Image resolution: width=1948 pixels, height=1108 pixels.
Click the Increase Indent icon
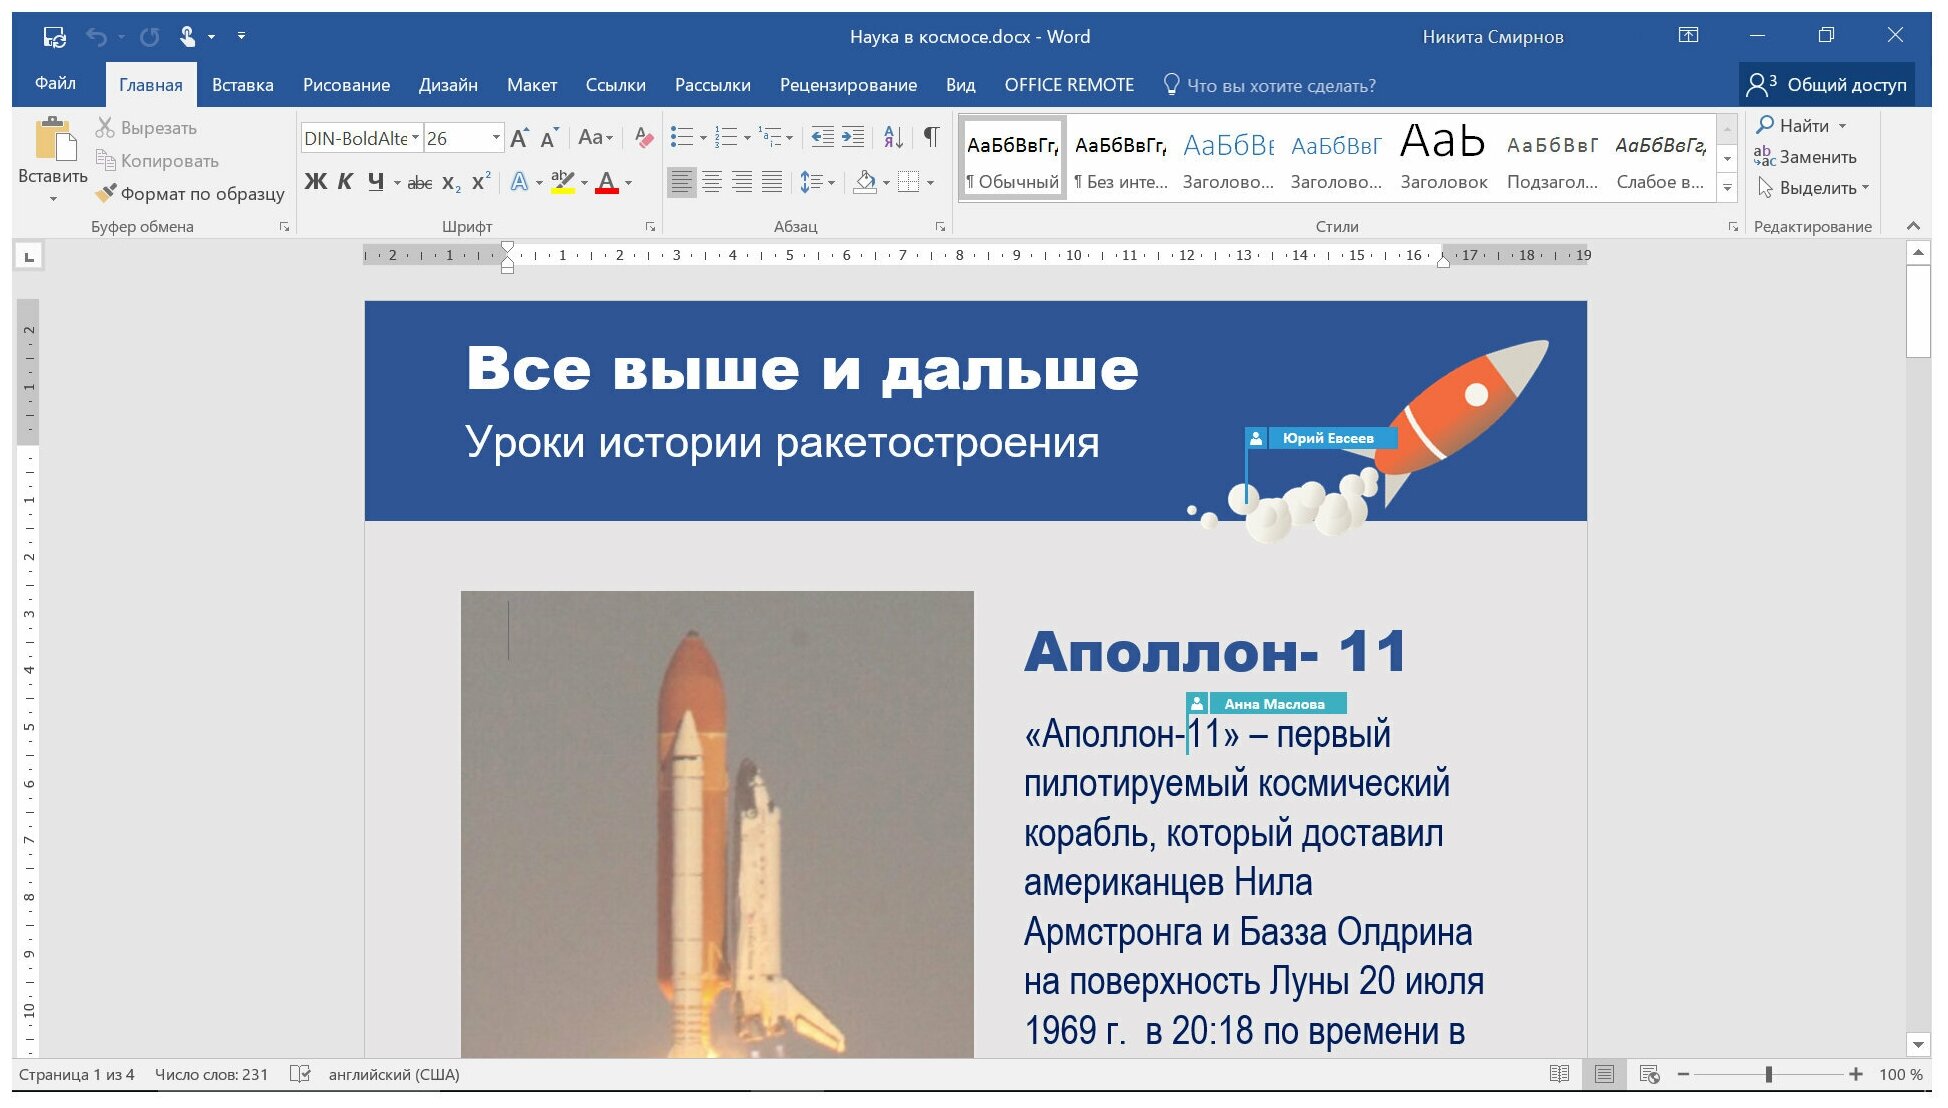click(x=853, y=137)
